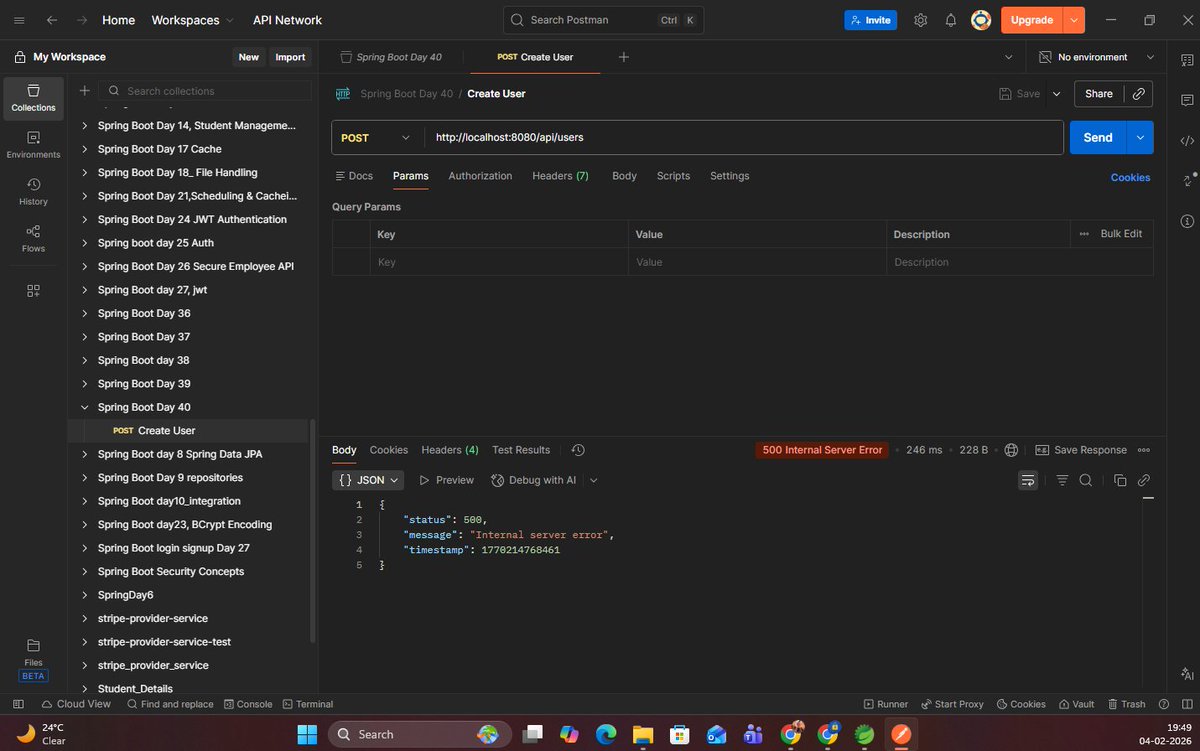Viewport: 1200px width, 751px height.
Task: Expand the Spring Boot Day 39 collection
Action: pyautogui.click(x=84, y=384)
